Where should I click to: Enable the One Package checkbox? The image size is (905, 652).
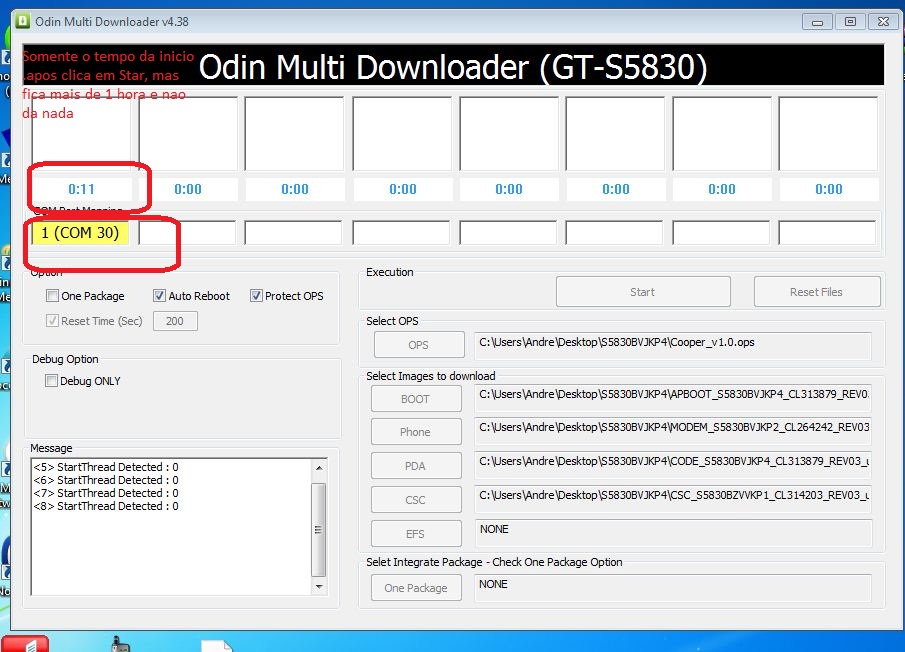tap(53, 296)
